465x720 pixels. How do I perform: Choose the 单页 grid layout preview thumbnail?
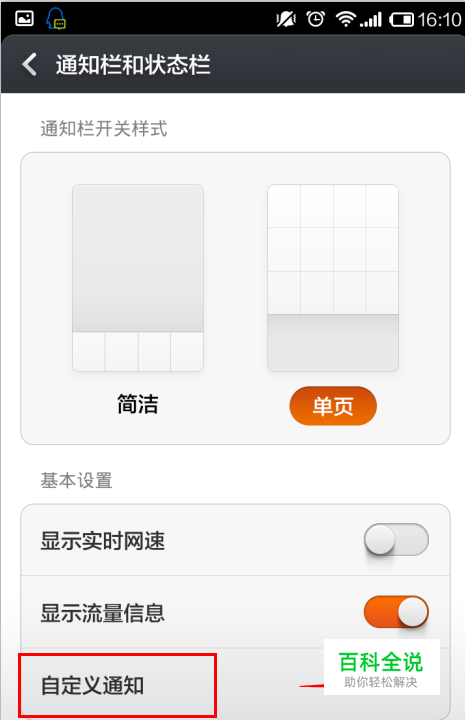333,278
